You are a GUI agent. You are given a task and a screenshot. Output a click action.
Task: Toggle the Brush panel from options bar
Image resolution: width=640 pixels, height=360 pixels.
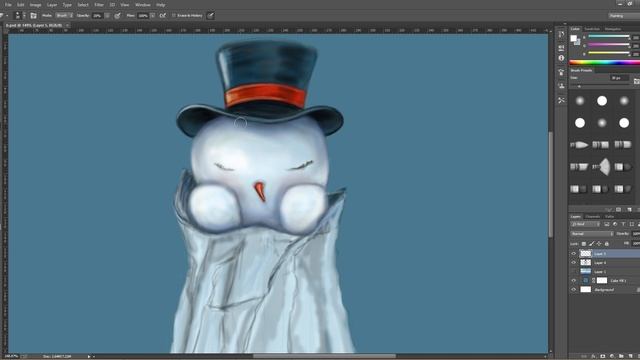pos(33,16)
